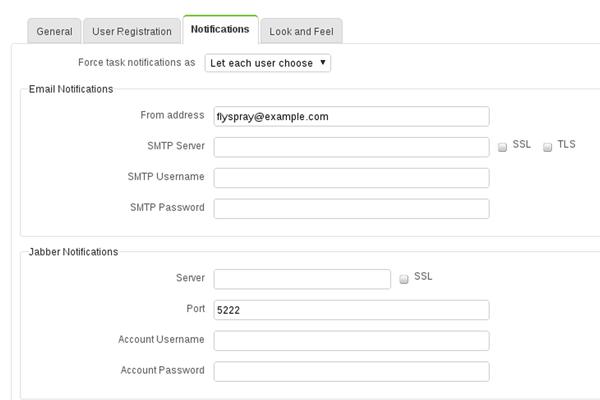
Task: Focus the SMTP Server input box
Action: 351,147
